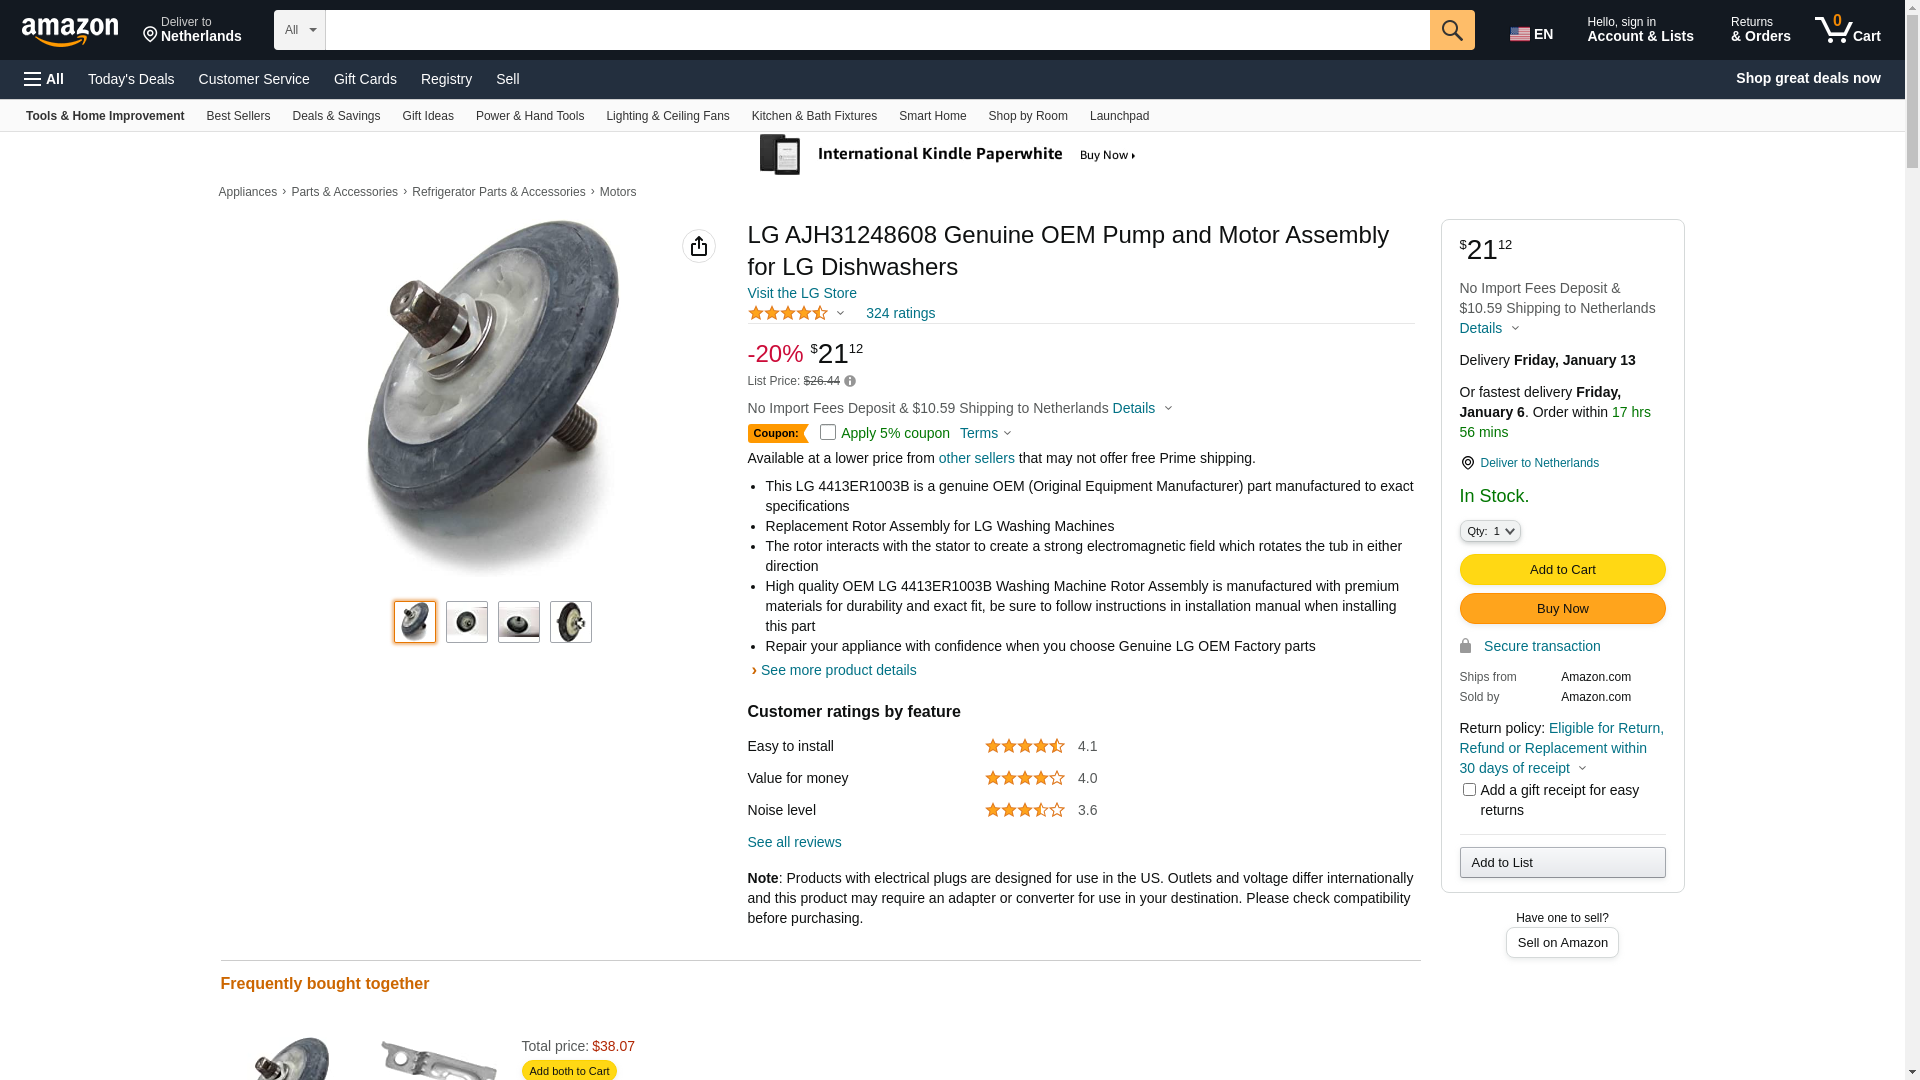
Task: Click the List Price info icon
Action: coord(850,381)
